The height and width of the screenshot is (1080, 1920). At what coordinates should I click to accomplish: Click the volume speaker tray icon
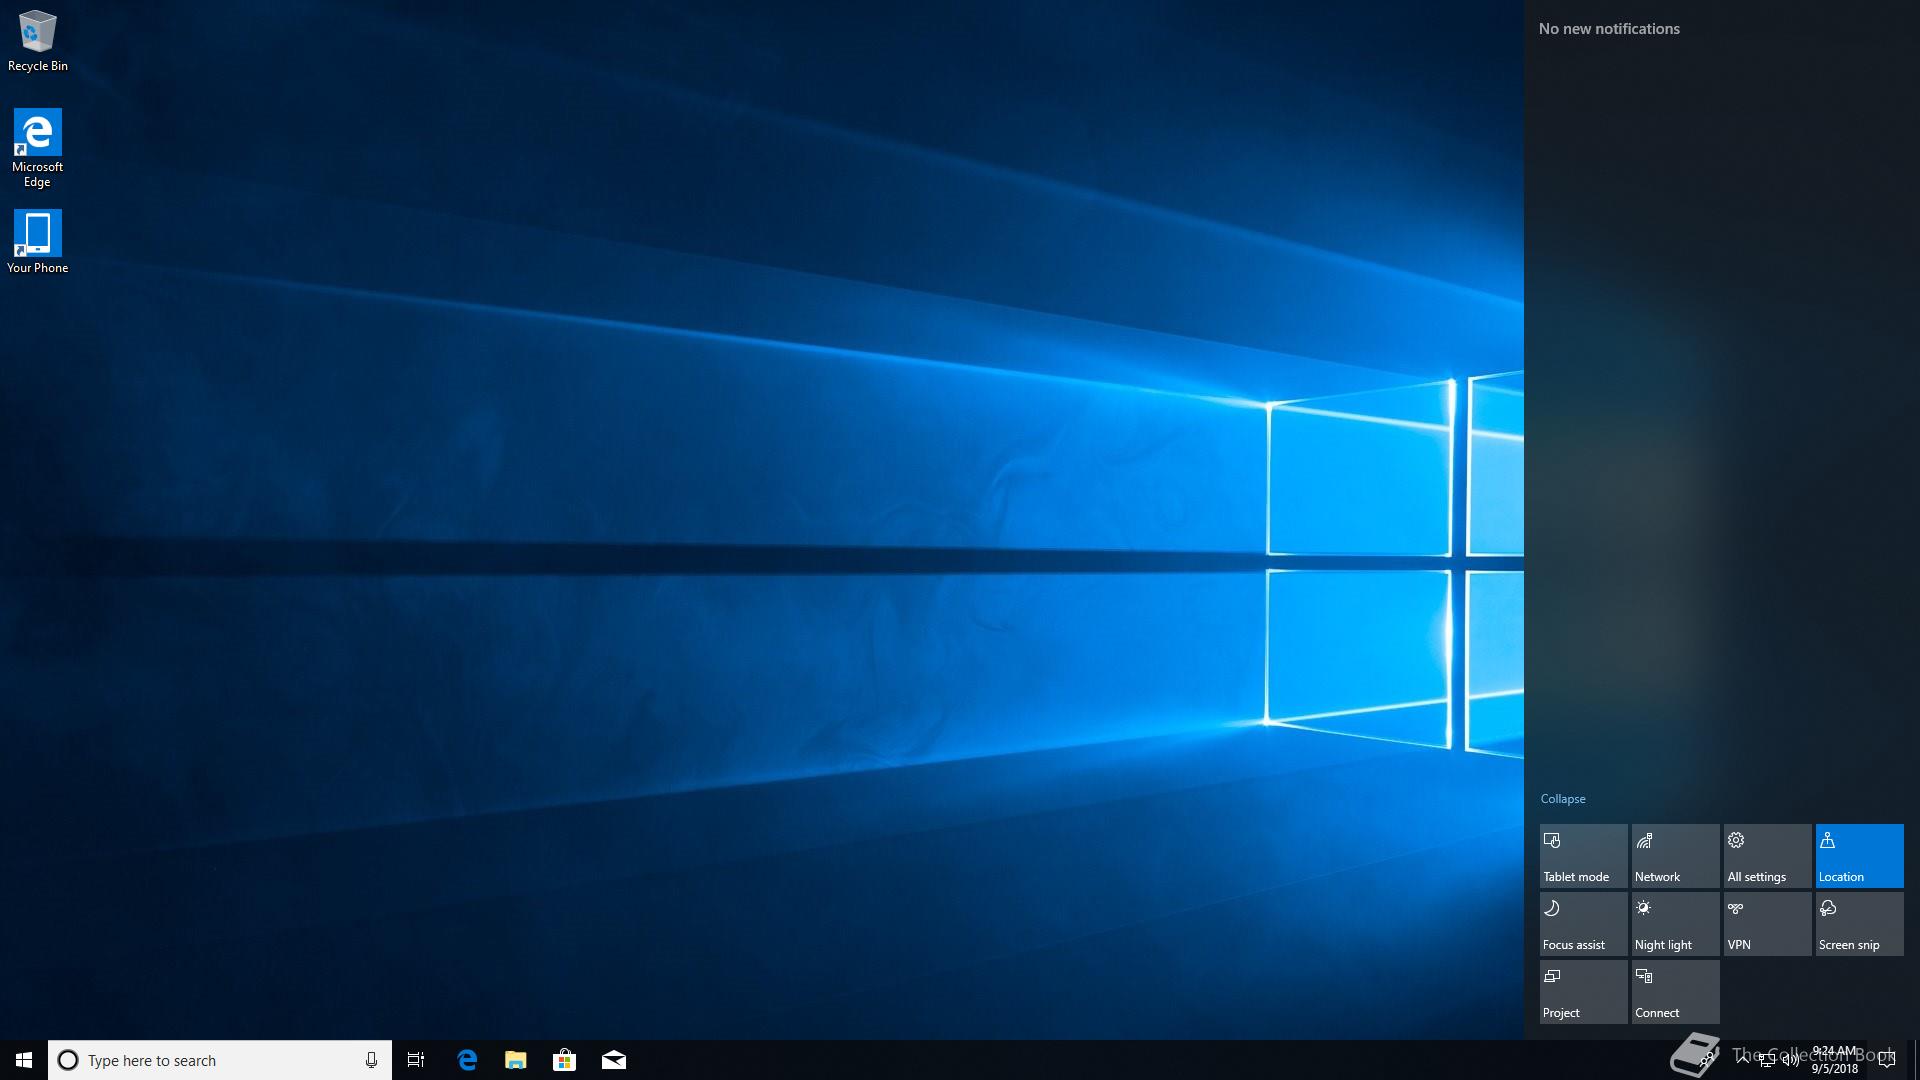pyautogui.click(x=1790, y=1060)
